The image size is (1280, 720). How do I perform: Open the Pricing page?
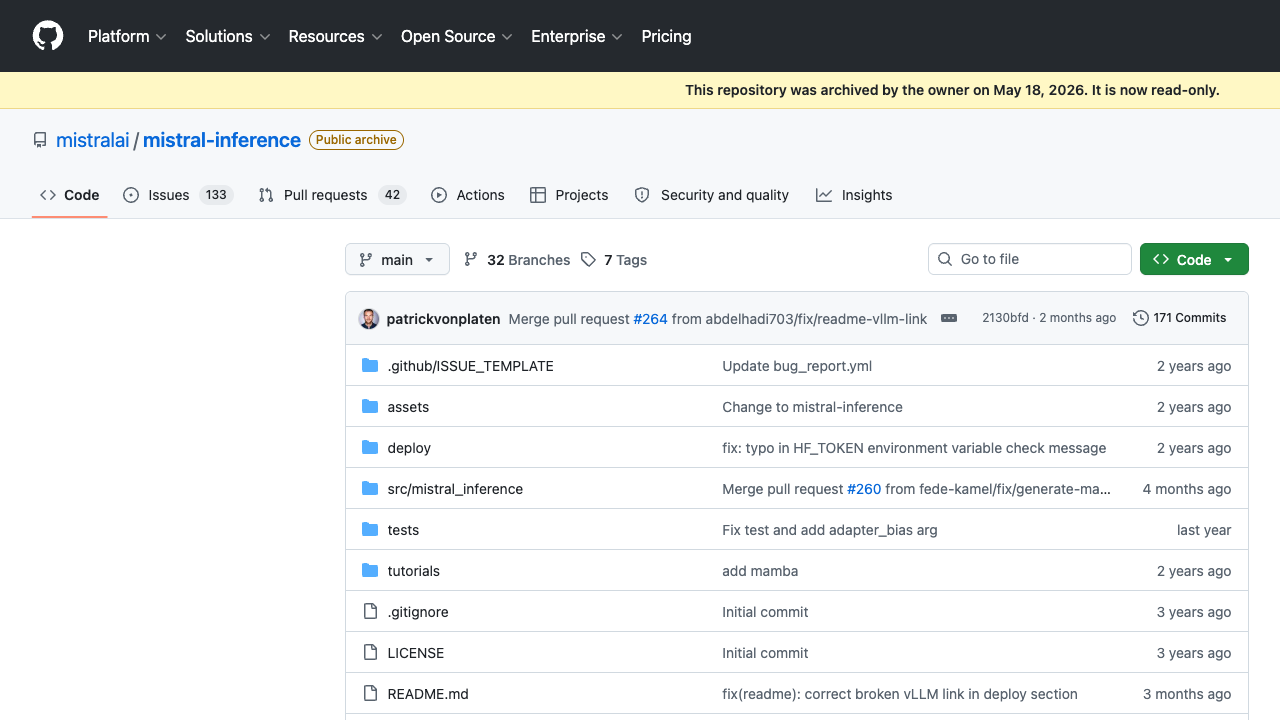[x=666, y=36]
